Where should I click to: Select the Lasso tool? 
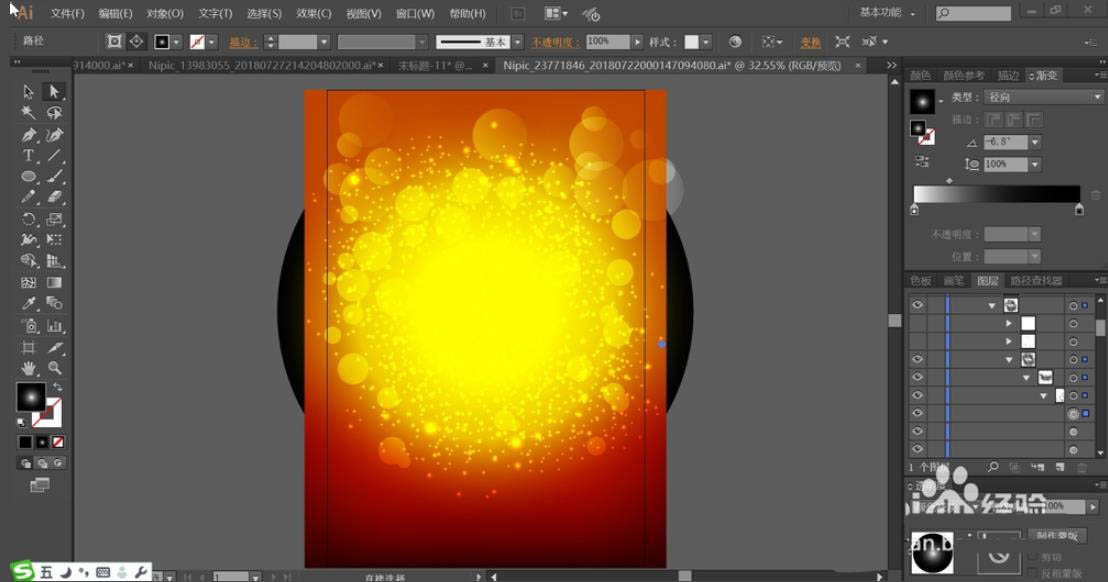tap(54, 113)
